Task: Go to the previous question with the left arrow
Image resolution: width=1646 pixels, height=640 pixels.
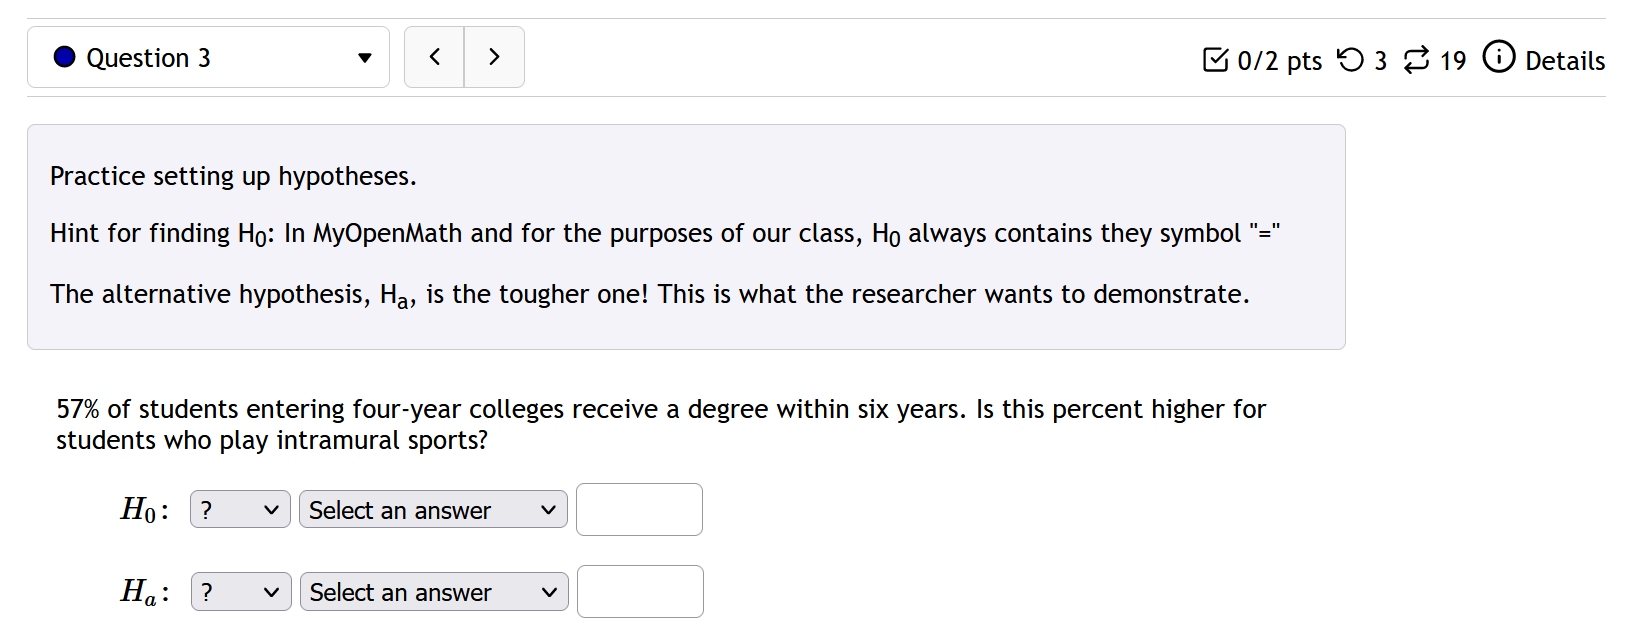Action: click(x=434, y=57)
